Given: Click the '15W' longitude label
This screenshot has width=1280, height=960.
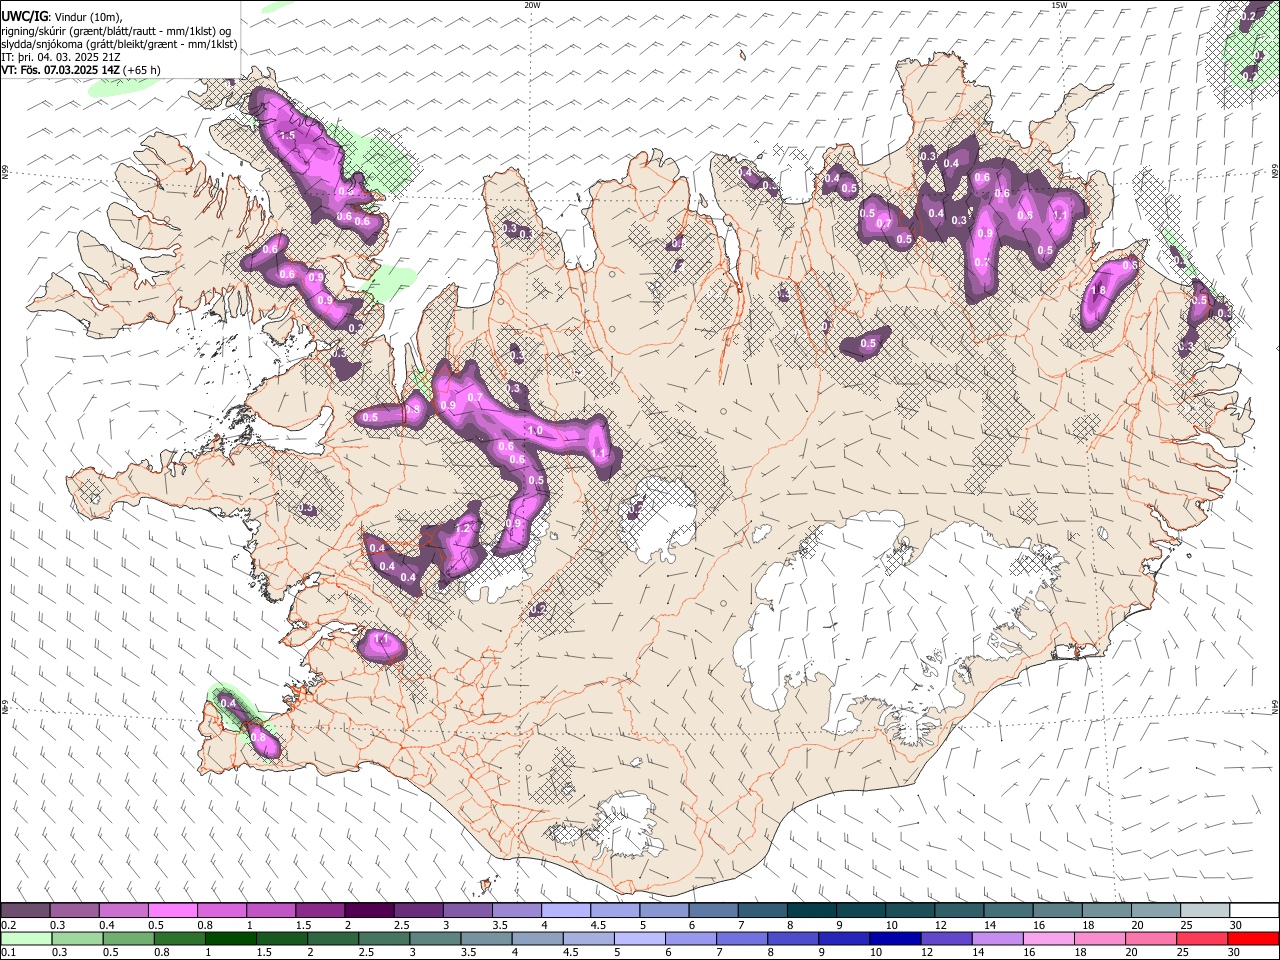Looking at the screenshot, I should pos(1058,5).
